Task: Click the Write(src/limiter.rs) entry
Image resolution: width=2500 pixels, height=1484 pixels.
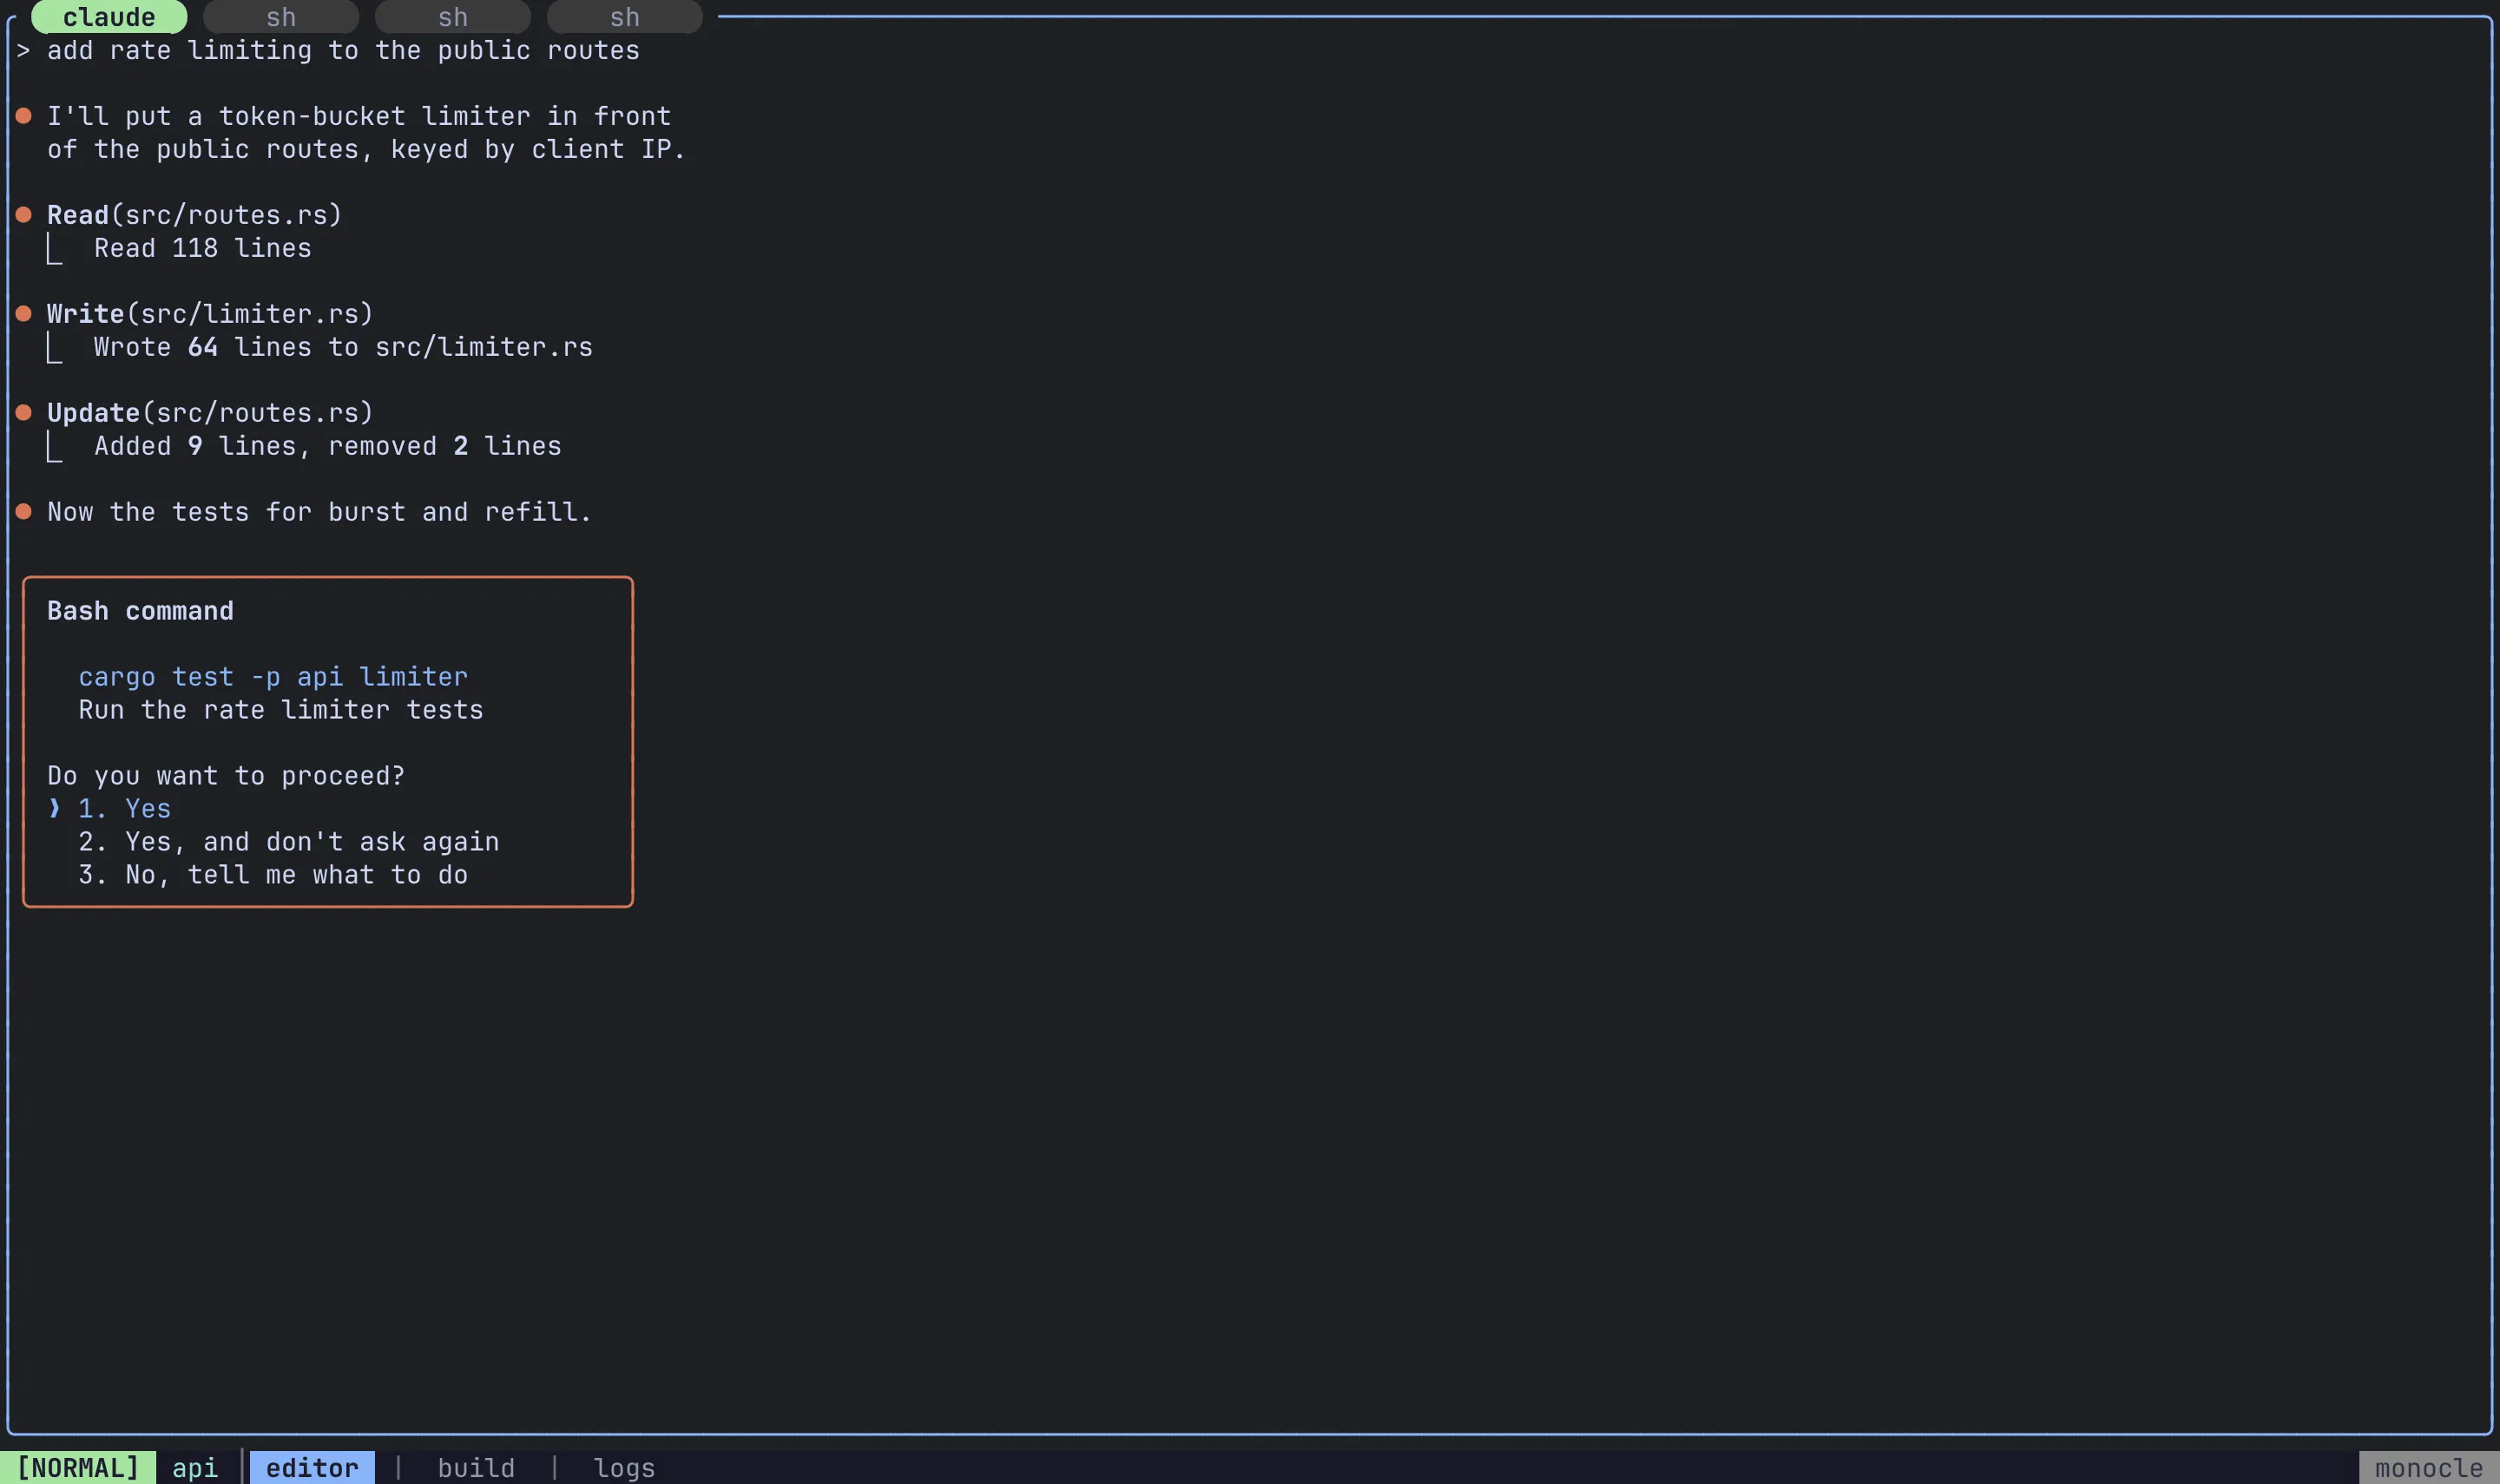Action: click(x=210, y=313)
